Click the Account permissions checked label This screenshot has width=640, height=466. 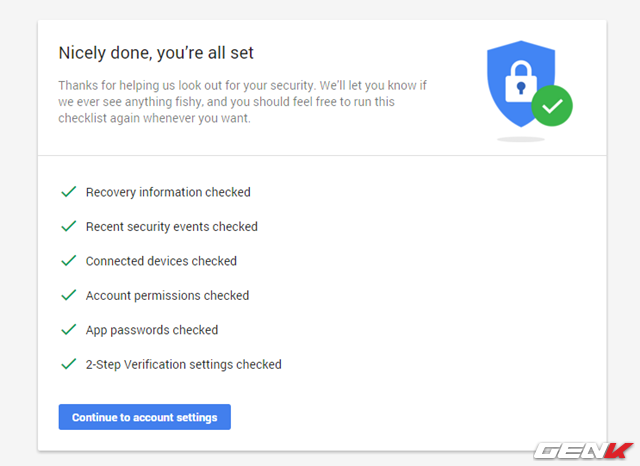coord(167,296)
